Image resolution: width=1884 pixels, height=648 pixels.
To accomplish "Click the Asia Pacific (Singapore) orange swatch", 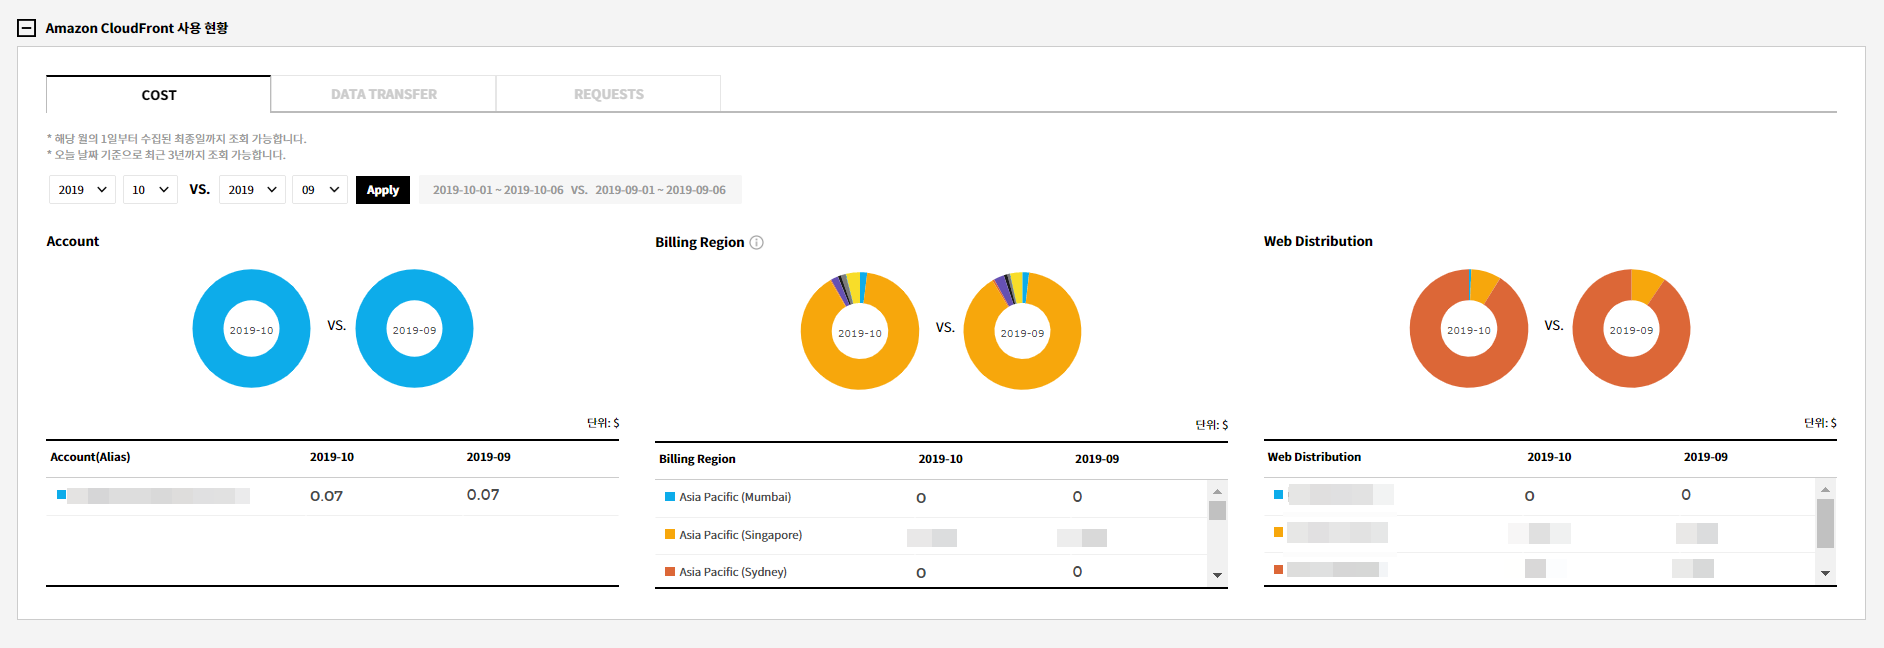I will point(670,535).
